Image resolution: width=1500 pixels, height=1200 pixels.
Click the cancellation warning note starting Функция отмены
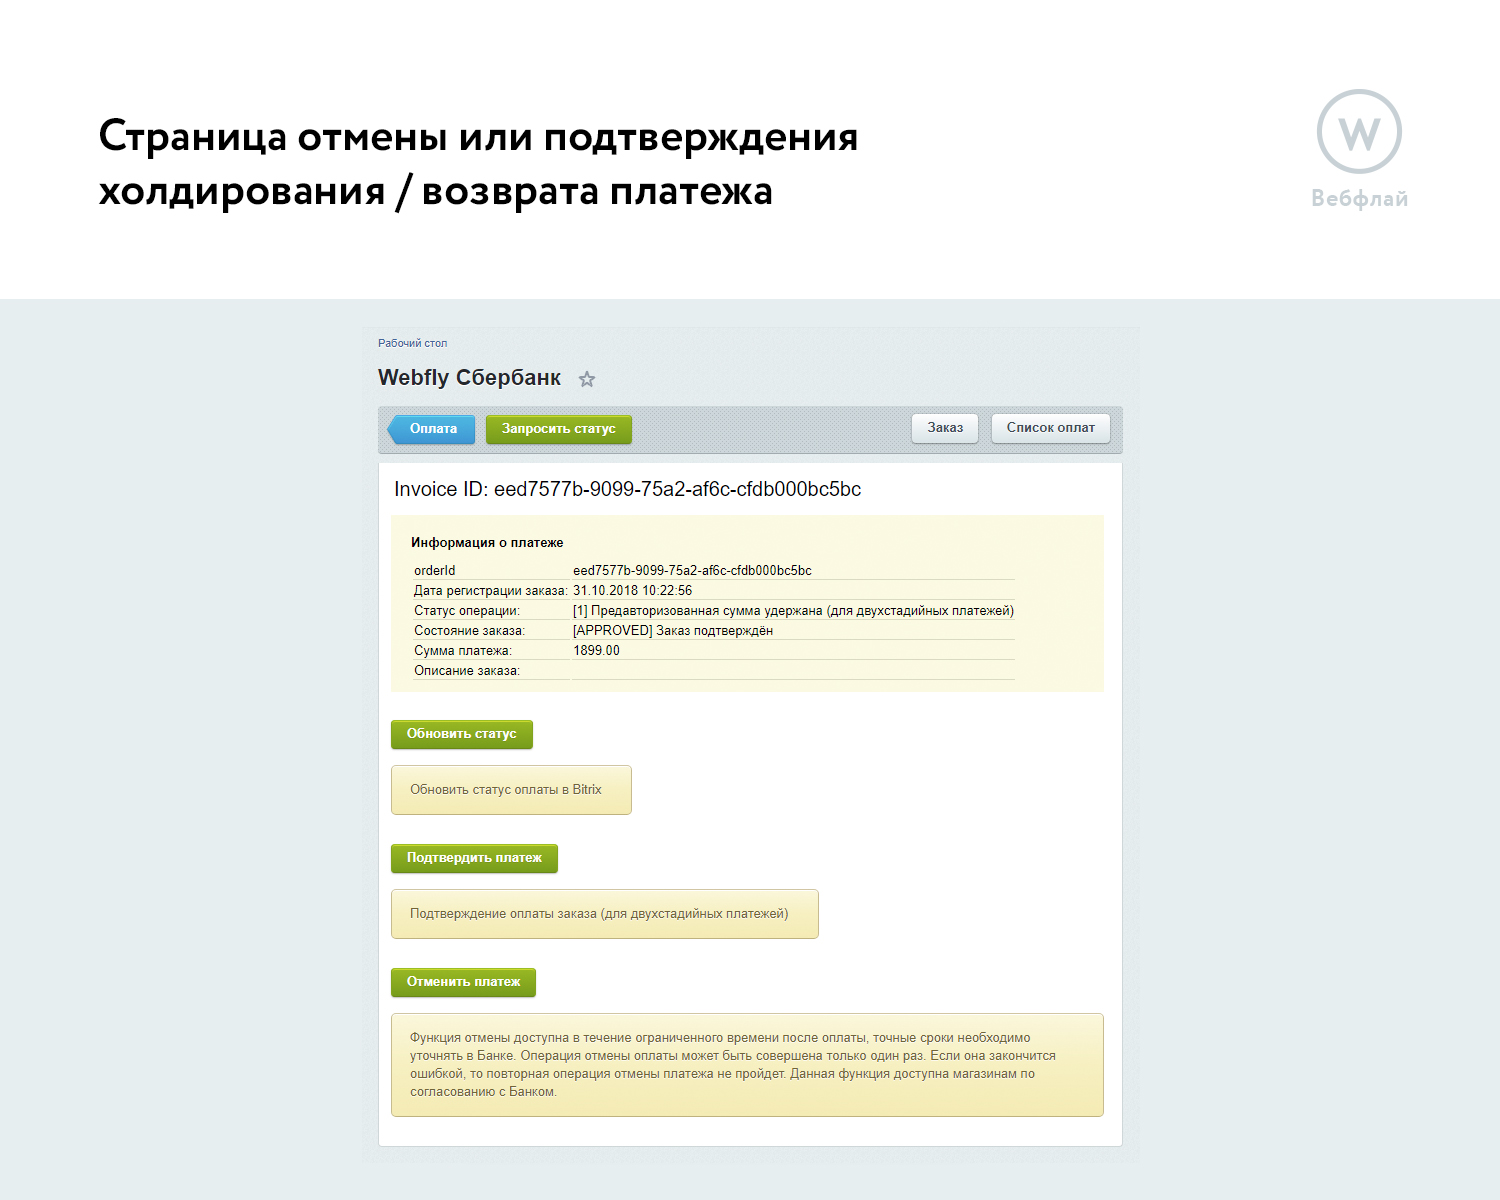coord(746,1065)
